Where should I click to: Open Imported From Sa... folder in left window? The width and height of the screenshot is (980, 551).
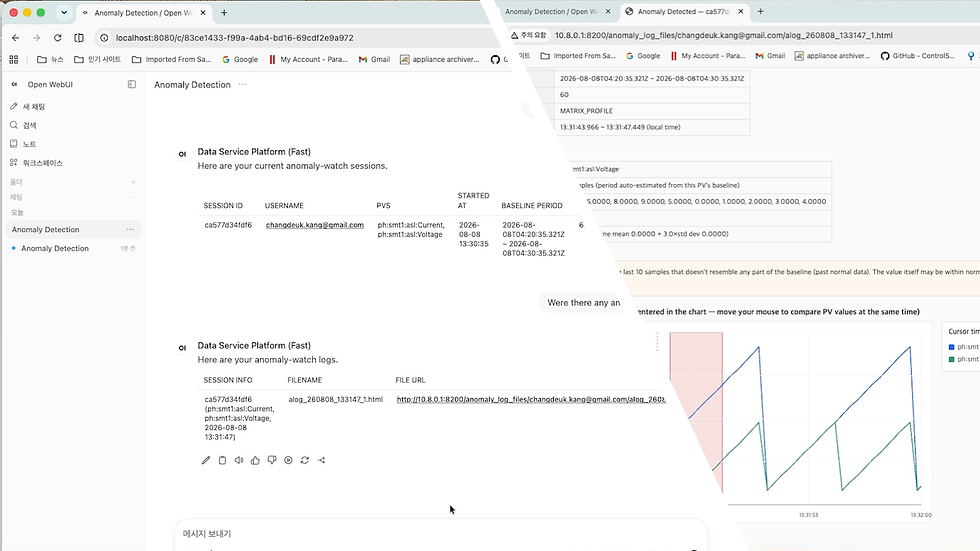pyautogui.click(x=171, y=59)
